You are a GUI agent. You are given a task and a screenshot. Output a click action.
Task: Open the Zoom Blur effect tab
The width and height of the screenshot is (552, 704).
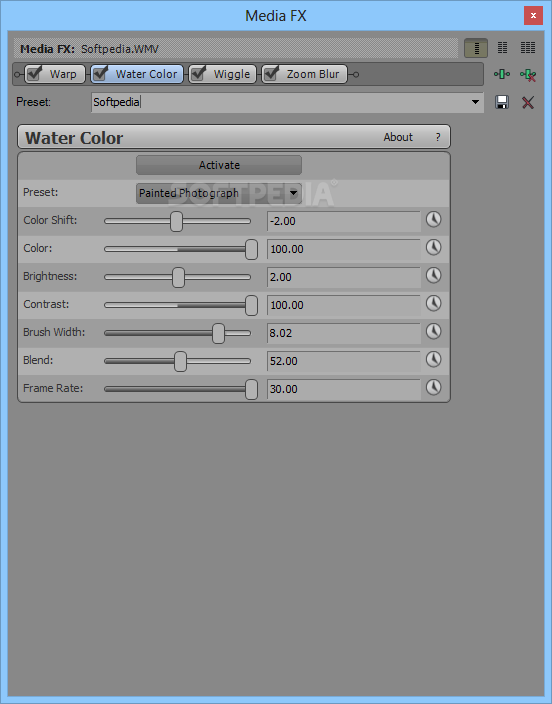point(305,74)
